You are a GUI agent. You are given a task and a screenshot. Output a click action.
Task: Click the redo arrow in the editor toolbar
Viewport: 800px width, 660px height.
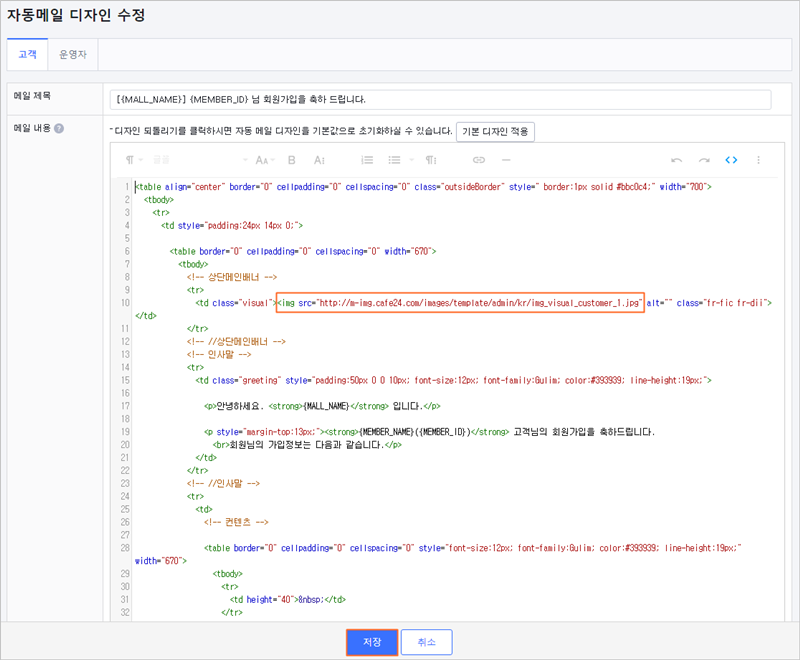704,160
